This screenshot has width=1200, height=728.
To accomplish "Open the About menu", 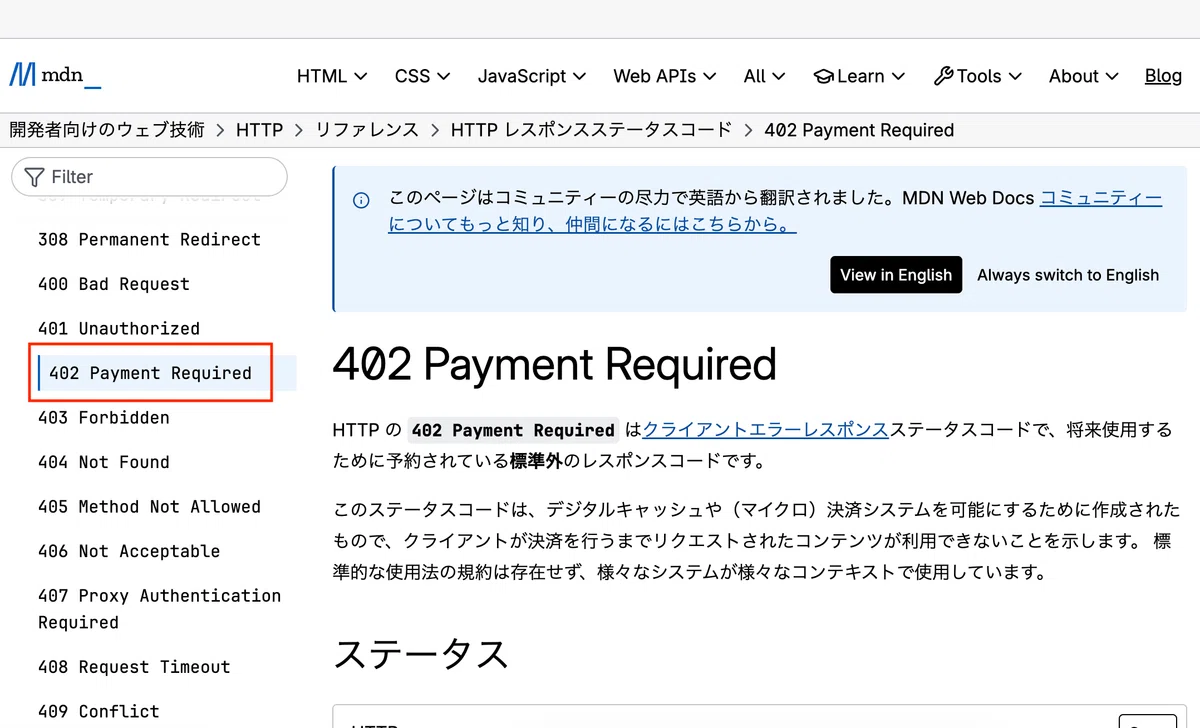I will point(1083,76).
